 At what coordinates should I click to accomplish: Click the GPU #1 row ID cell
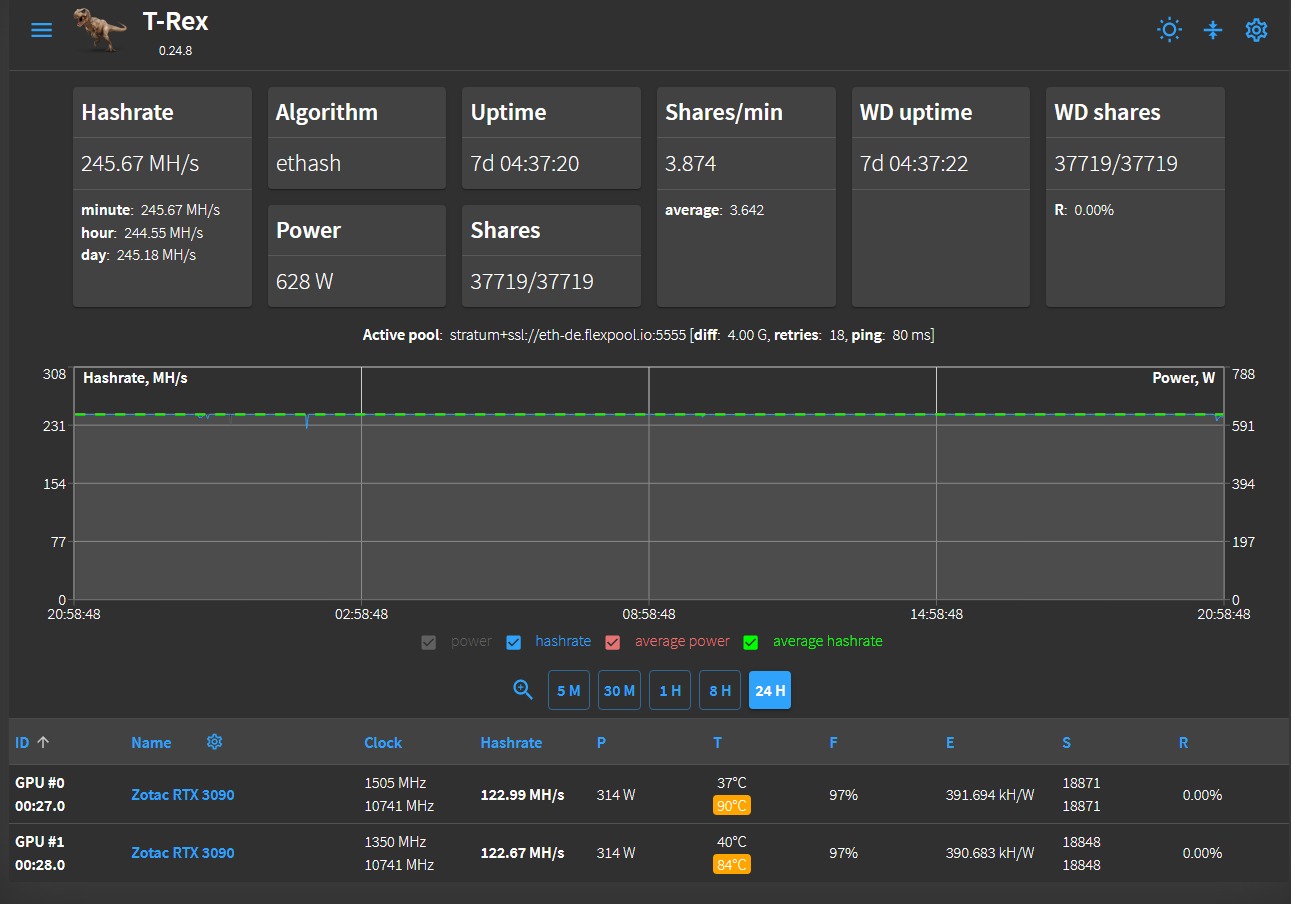tap(40, 853)
